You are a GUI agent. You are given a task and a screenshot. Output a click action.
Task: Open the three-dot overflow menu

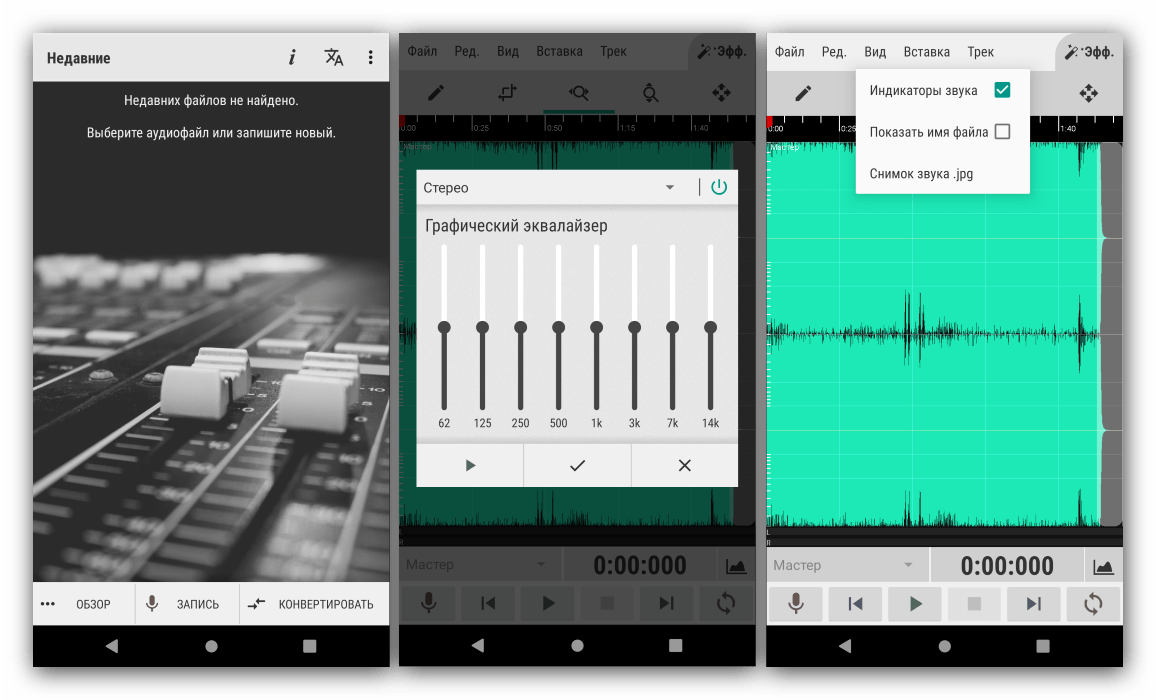pyautogui.click(x=370, y=58)
